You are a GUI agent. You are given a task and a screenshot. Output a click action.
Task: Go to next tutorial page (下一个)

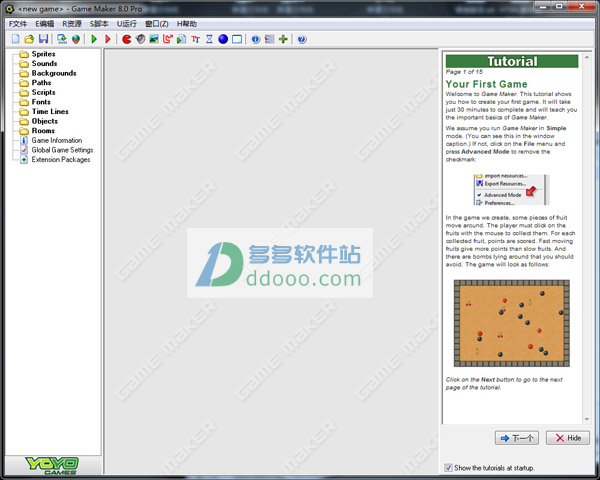point(517,438)
